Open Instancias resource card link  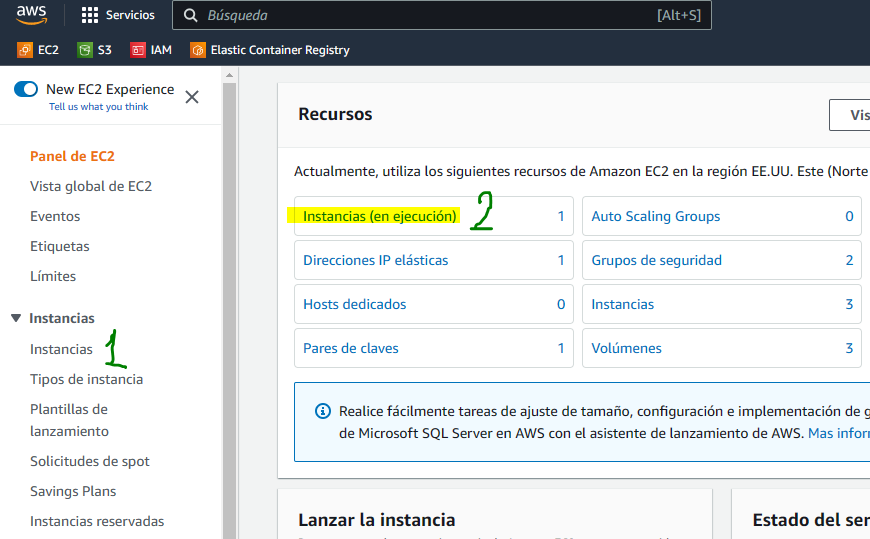point(623,304)
